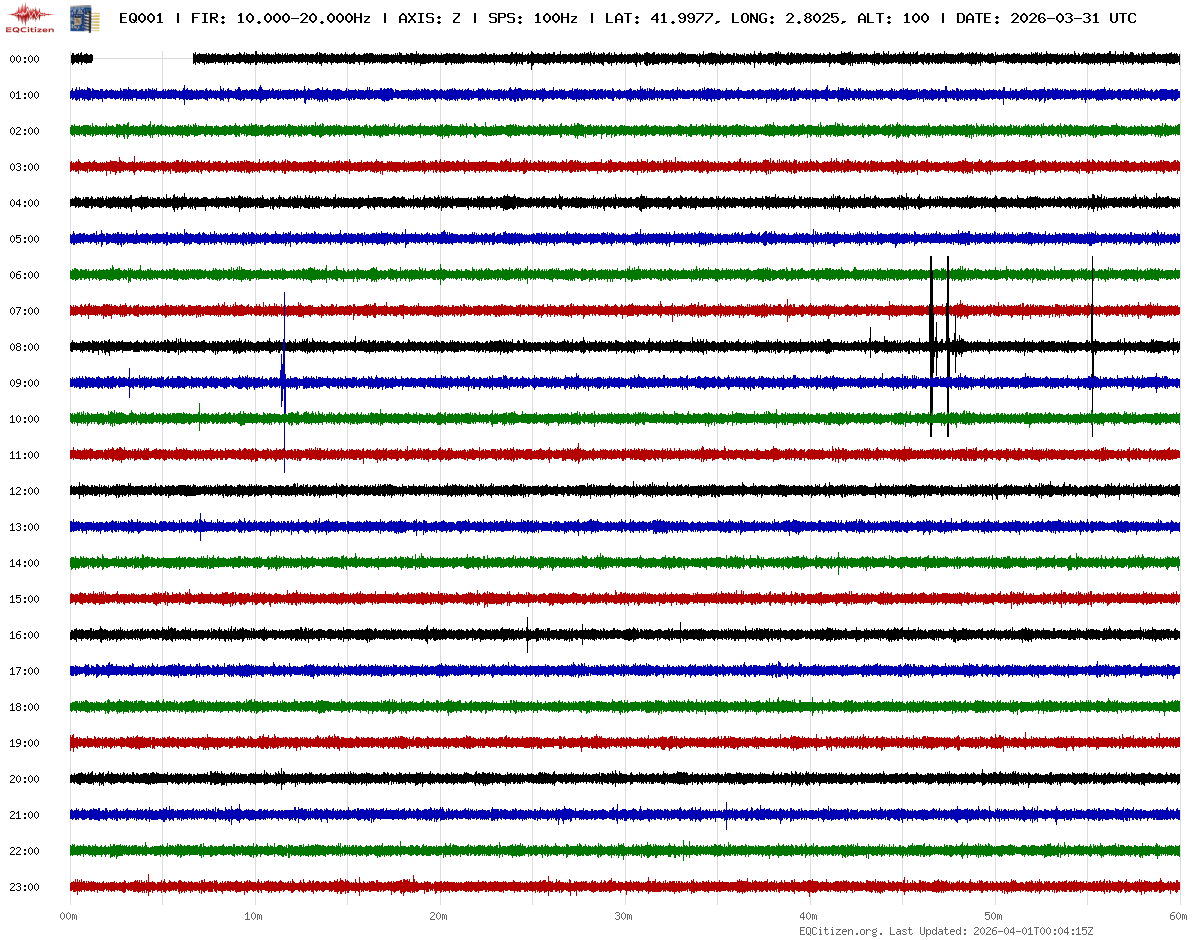Viewport: 1200px width, 940px height.
Task: Click the black spike near 55 minutes
Action: (x=1092, y=346)
